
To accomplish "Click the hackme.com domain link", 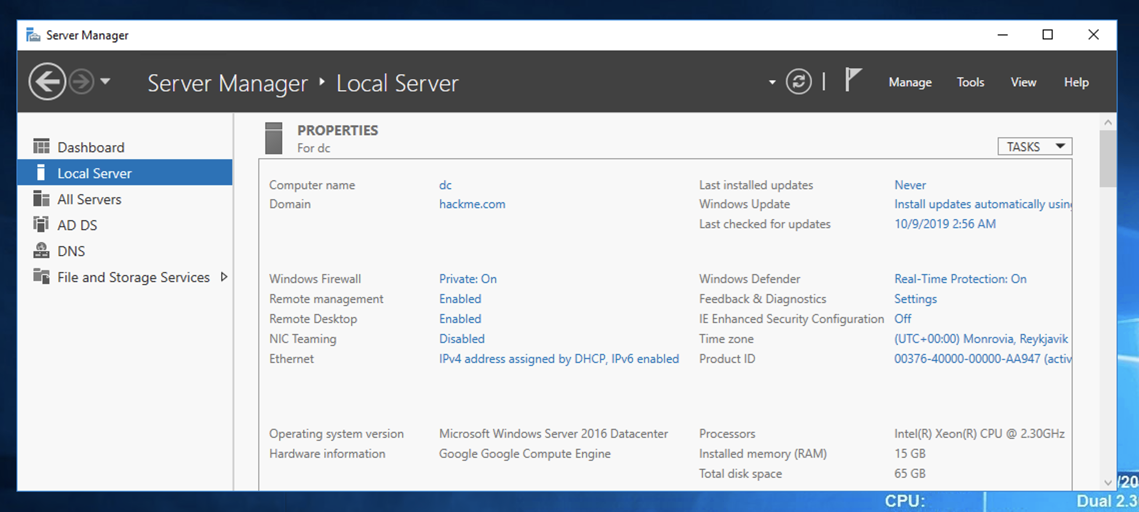I will pos(472,204).
